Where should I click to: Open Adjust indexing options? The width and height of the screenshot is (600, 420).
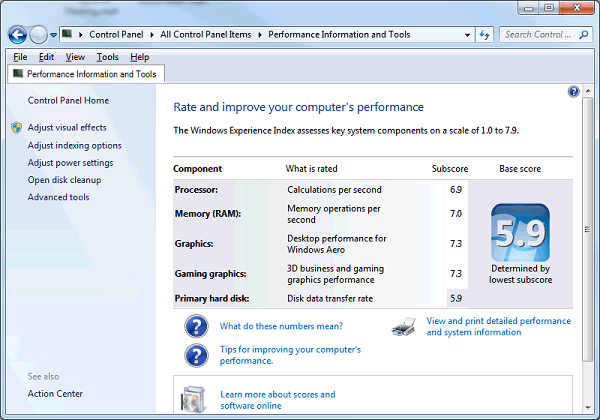(74, 145)
